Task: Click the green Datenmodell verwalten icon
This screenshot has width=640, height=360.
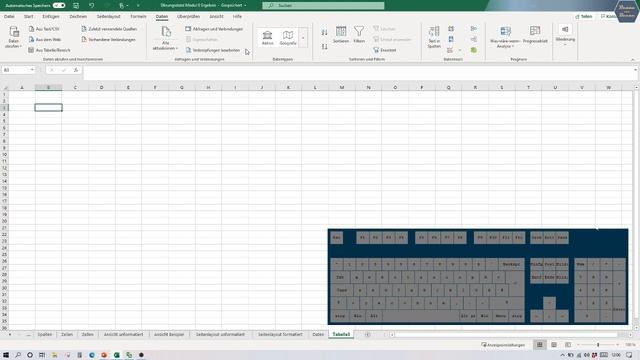Action: (x=473, y=50)
